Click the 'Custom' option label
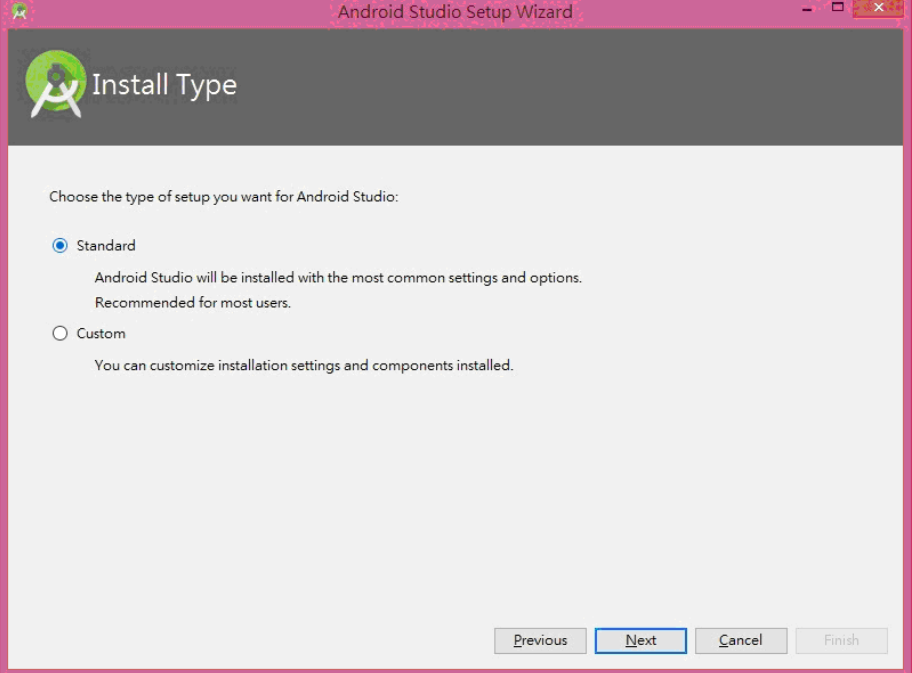912x673 pixels. click(101, 333)
